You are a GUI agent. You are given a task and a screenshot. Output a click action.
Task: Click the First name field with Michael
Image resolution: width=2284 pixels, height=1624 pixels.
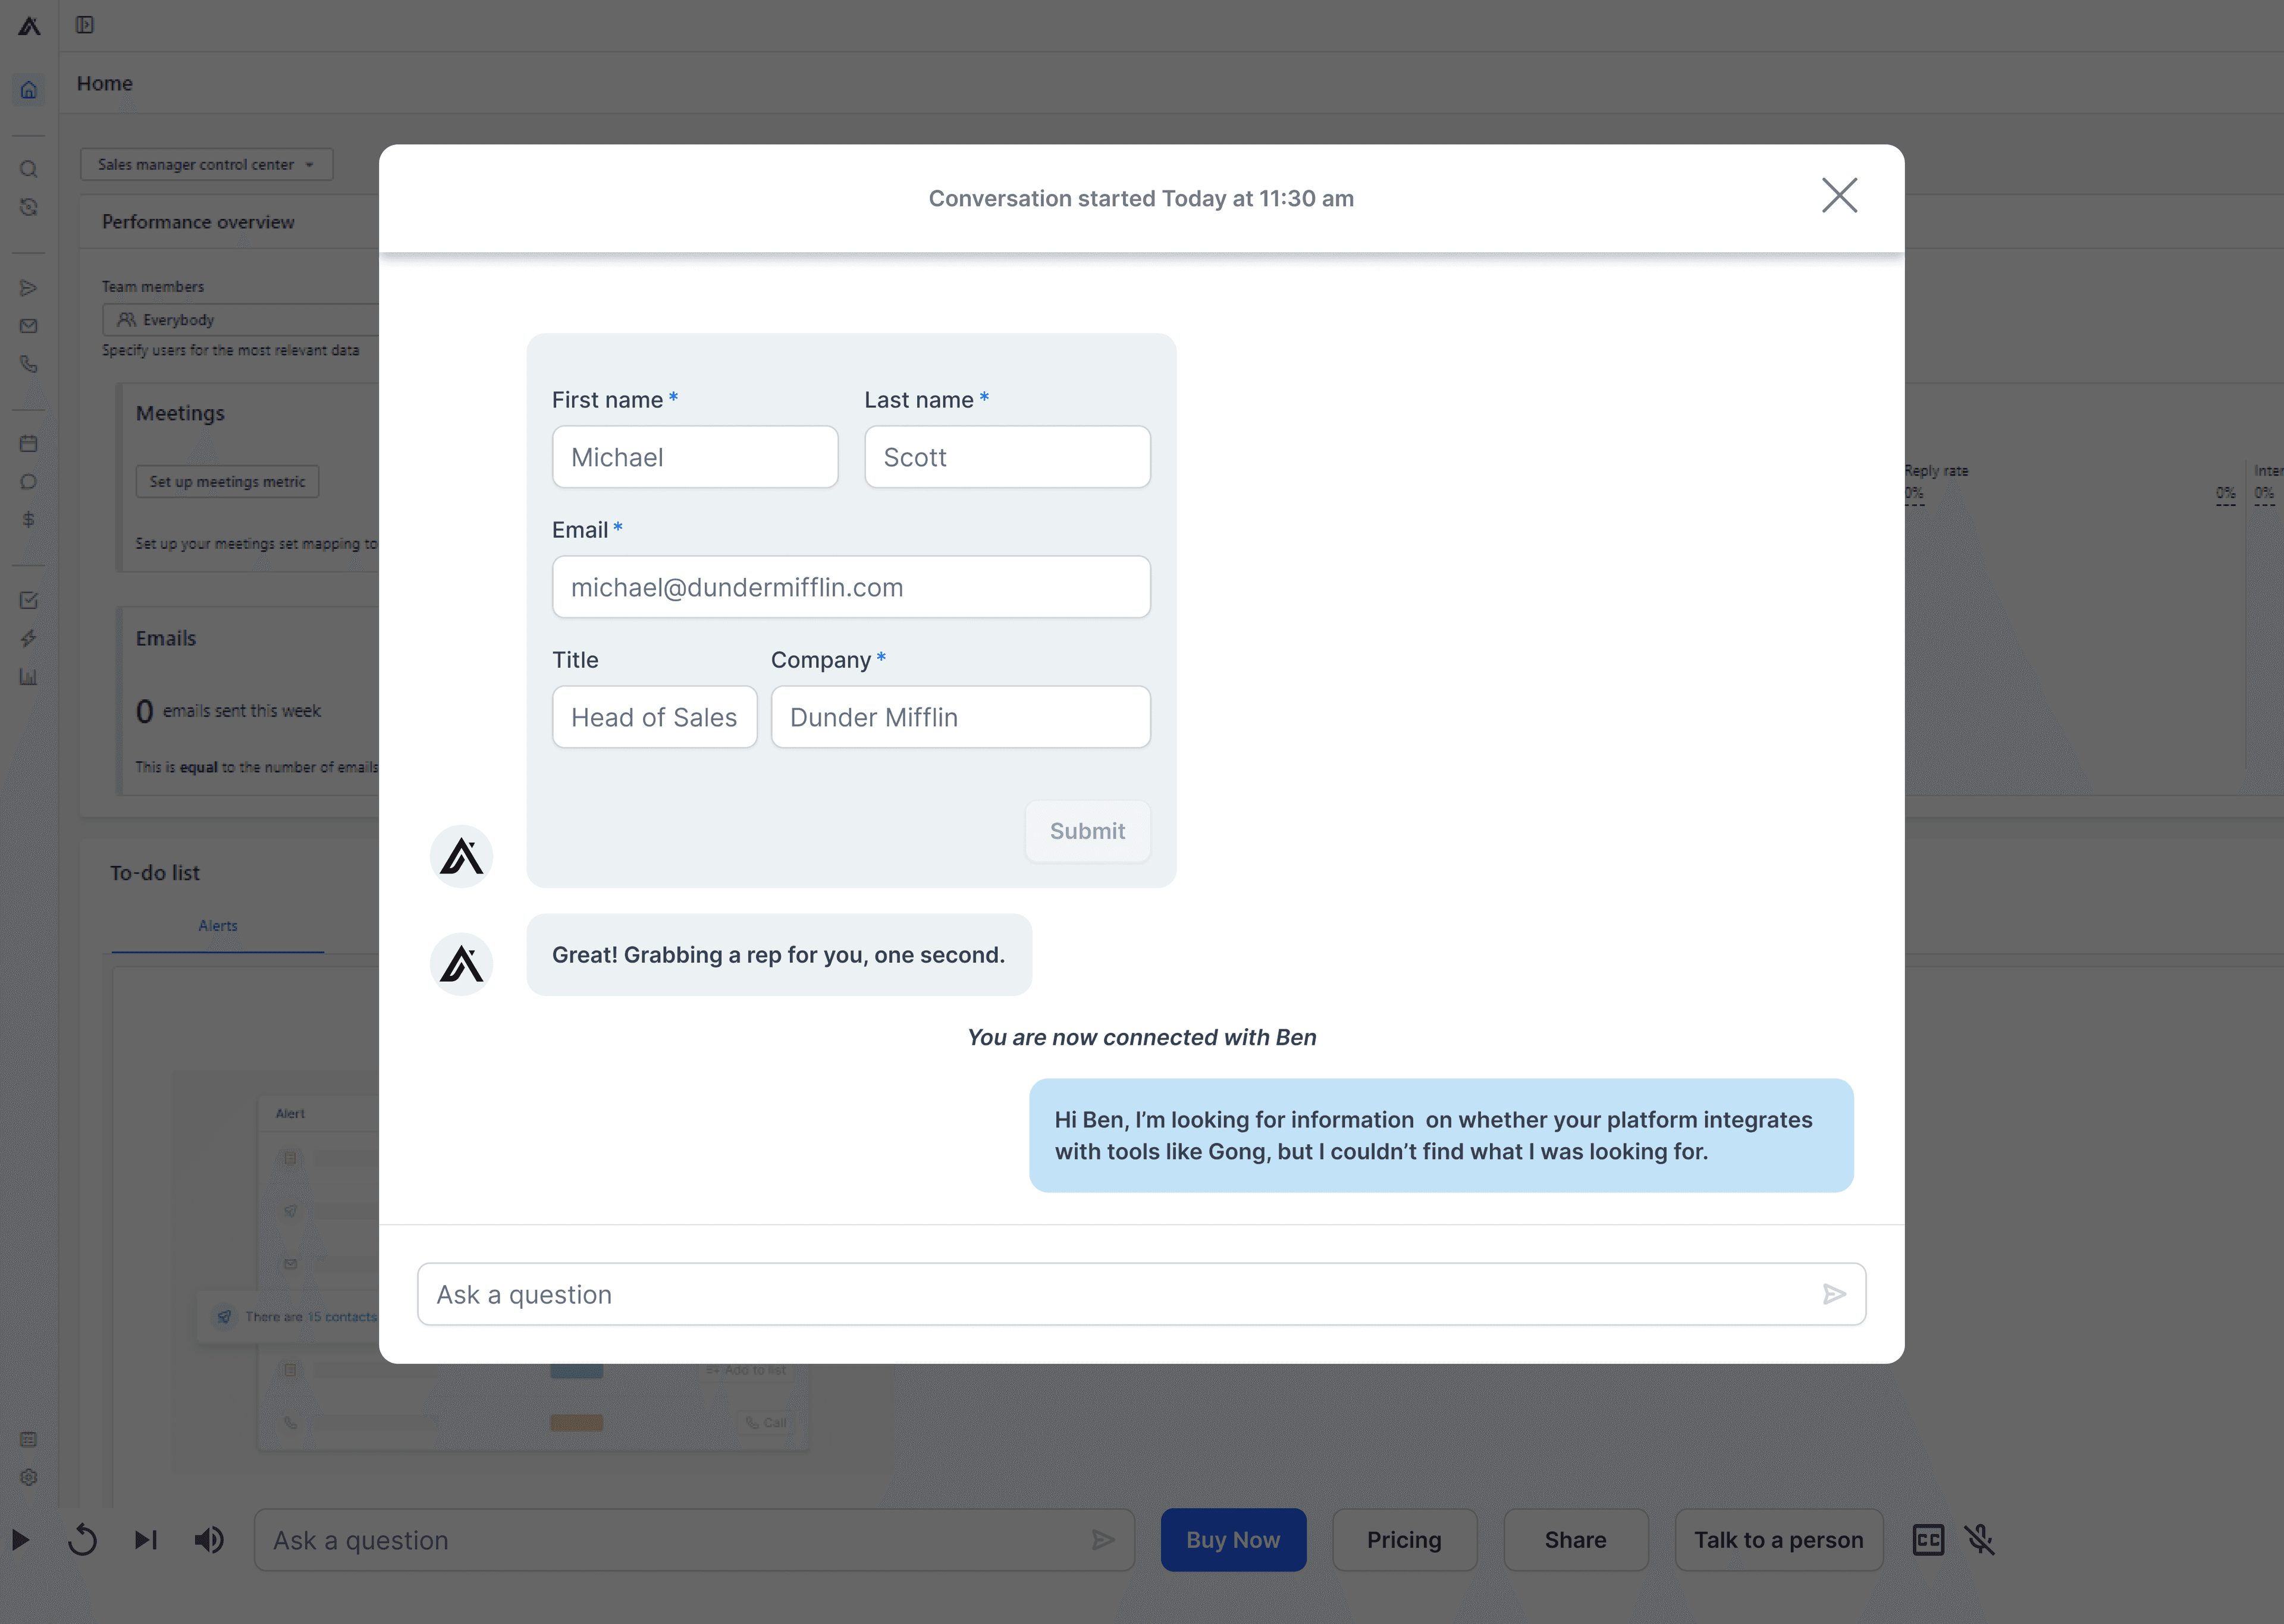pos(695,457)
